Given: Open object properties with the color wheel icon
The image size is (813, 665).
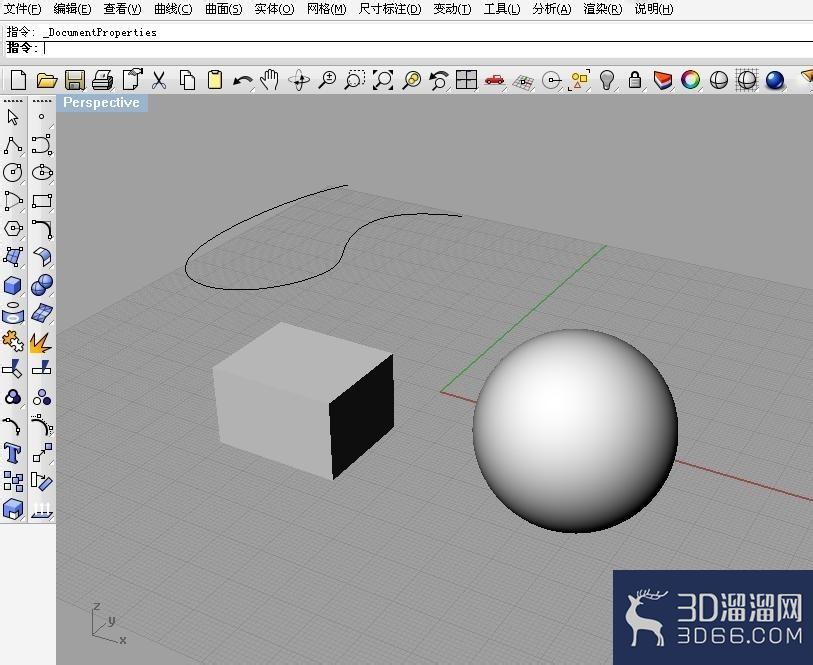Looking at the screenshot, I should coord(691,80).
